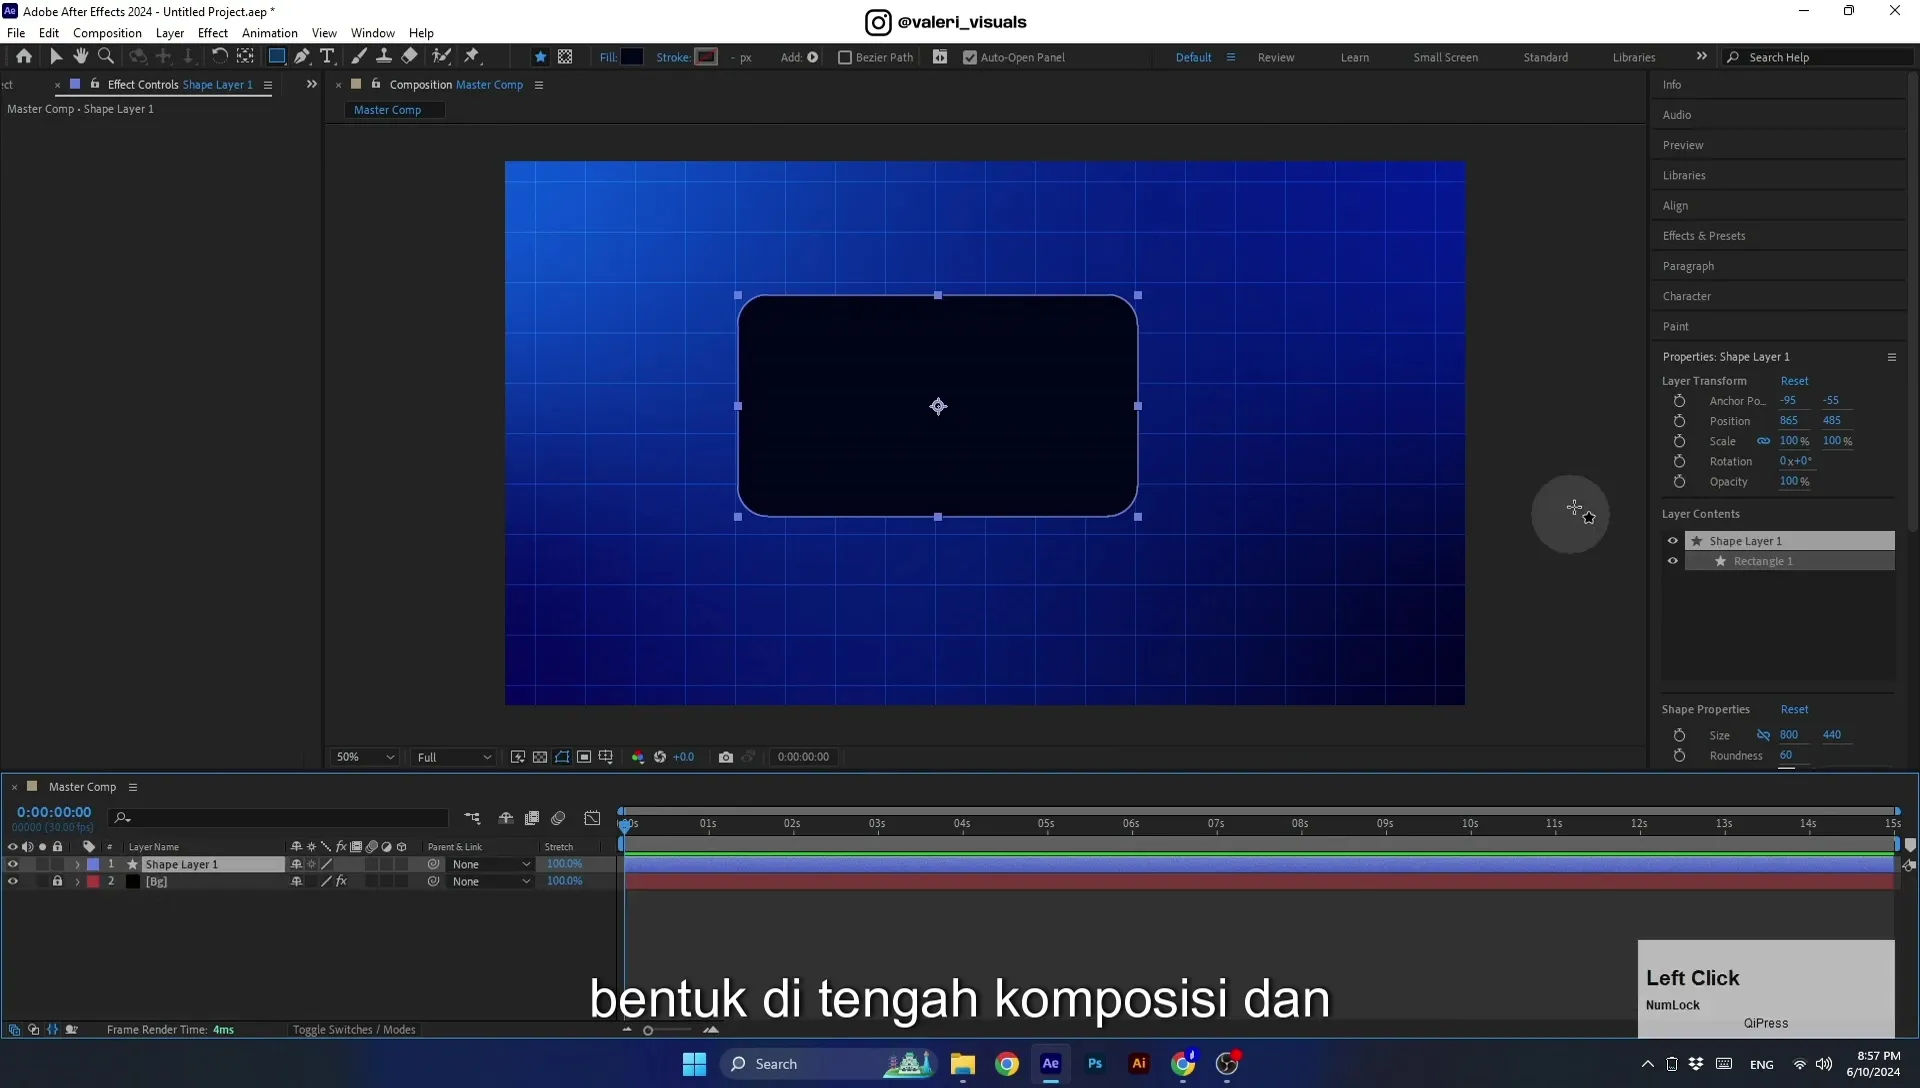Select the Puppet Pin tool

(472, 57)
